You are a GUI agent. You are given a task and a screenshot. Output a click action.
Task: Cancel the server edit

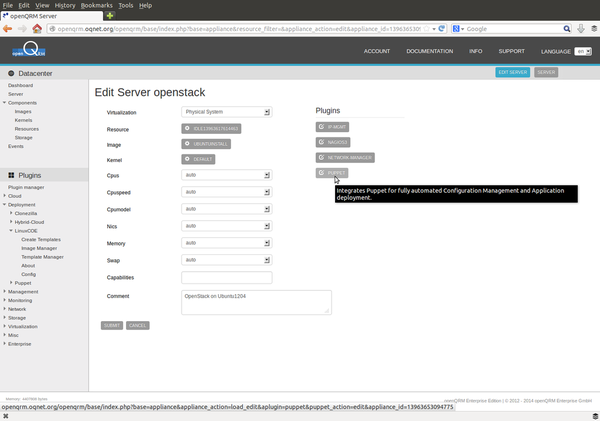click(137, 325)
